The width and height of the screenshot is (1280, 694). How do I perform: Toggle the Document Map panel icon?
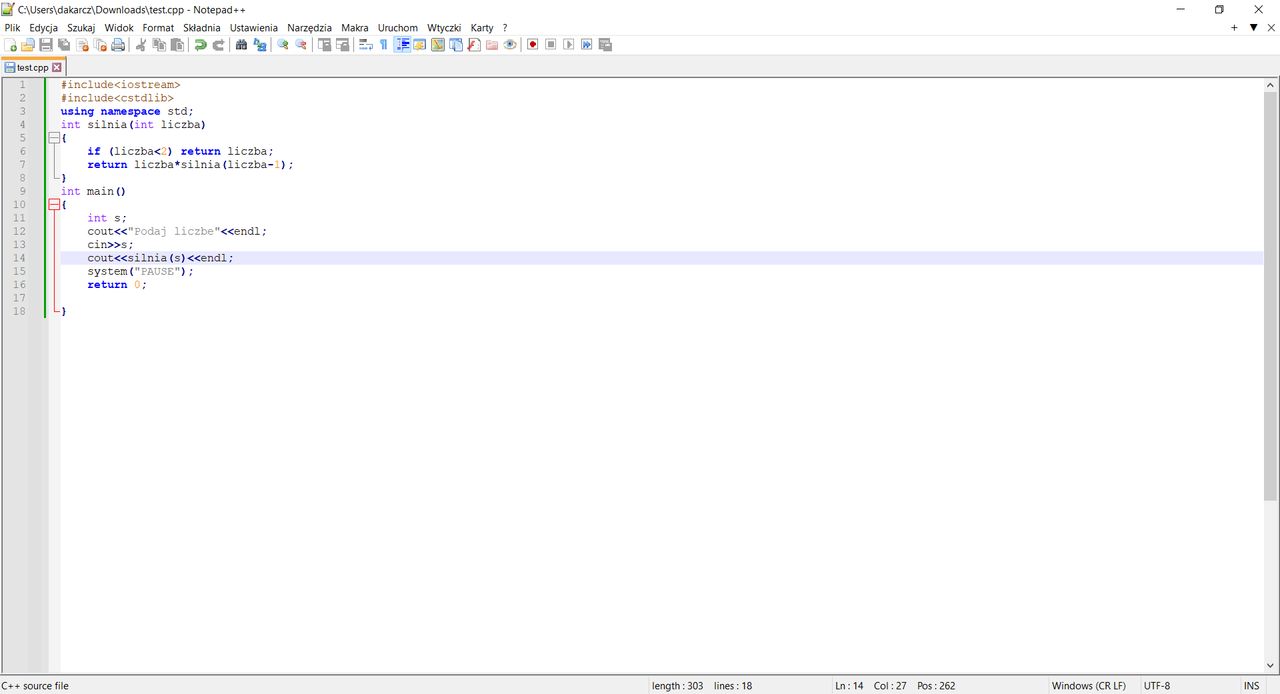pos(437,45)
